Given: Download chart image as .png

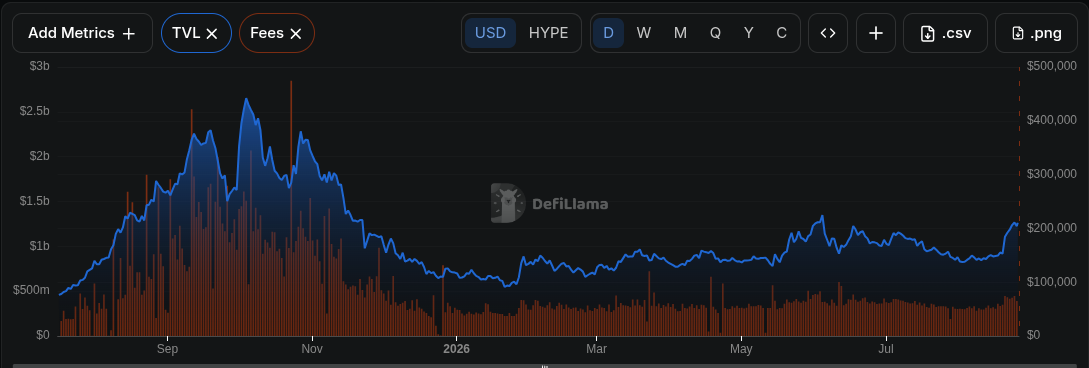Looking at the screenshot, I should (x=1037, y=33).
